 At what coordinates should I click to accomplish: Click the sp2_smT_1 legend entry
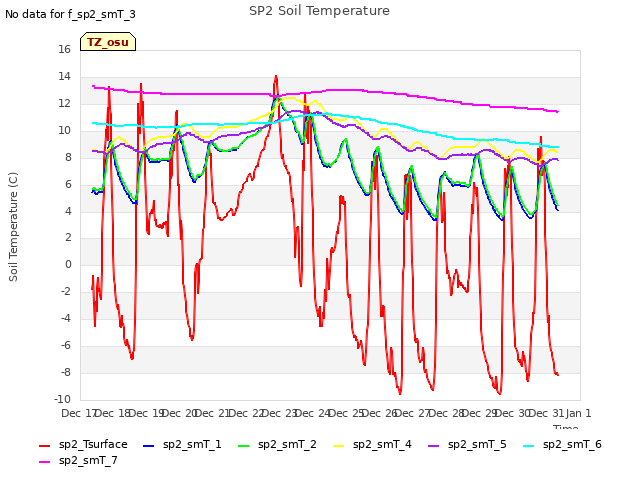tap(182, 444)
